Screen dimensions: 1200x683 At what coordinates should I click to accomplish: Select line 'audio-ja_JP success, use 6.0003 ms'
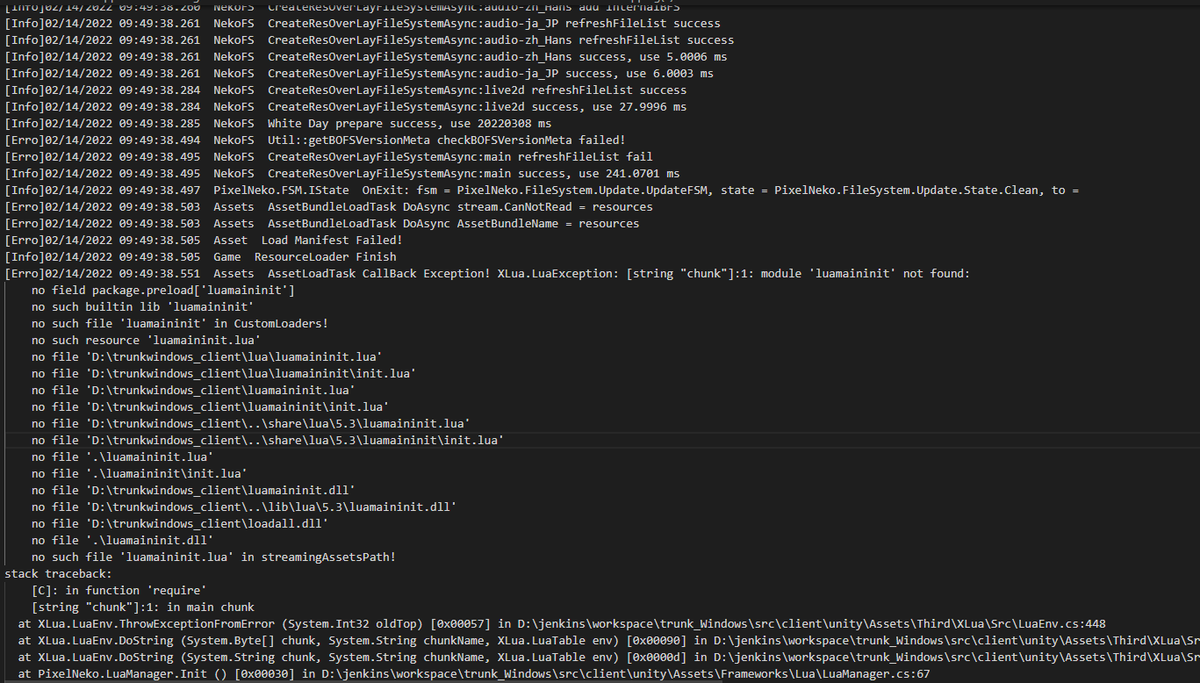click(359, 73)
